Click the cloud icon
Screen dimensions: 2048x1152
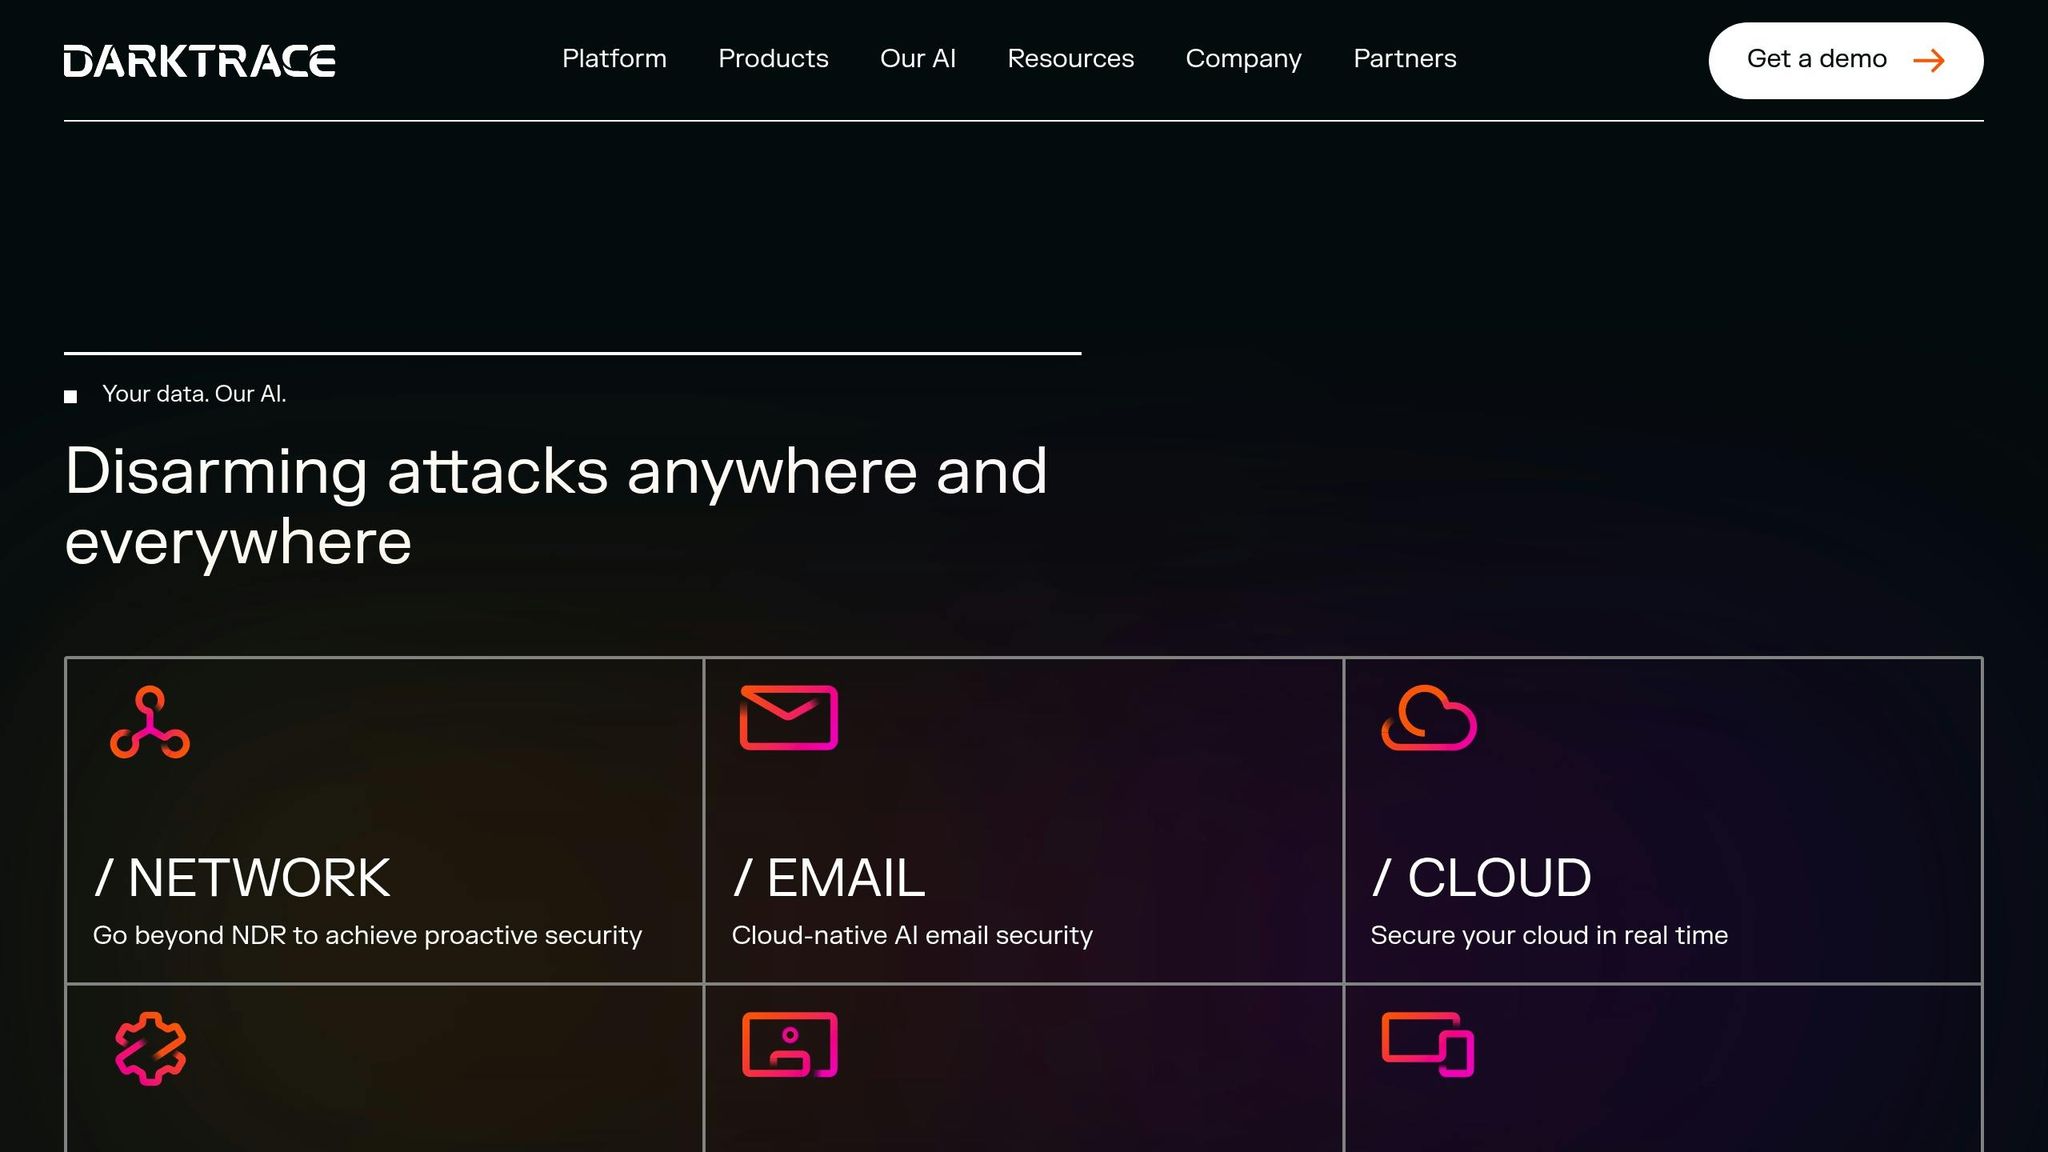pos(1428,718)
